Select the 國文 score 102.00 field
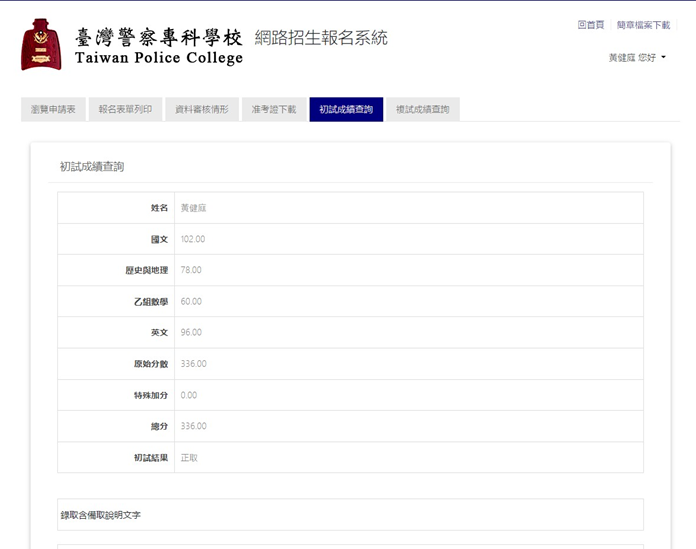 pos(408,239)
